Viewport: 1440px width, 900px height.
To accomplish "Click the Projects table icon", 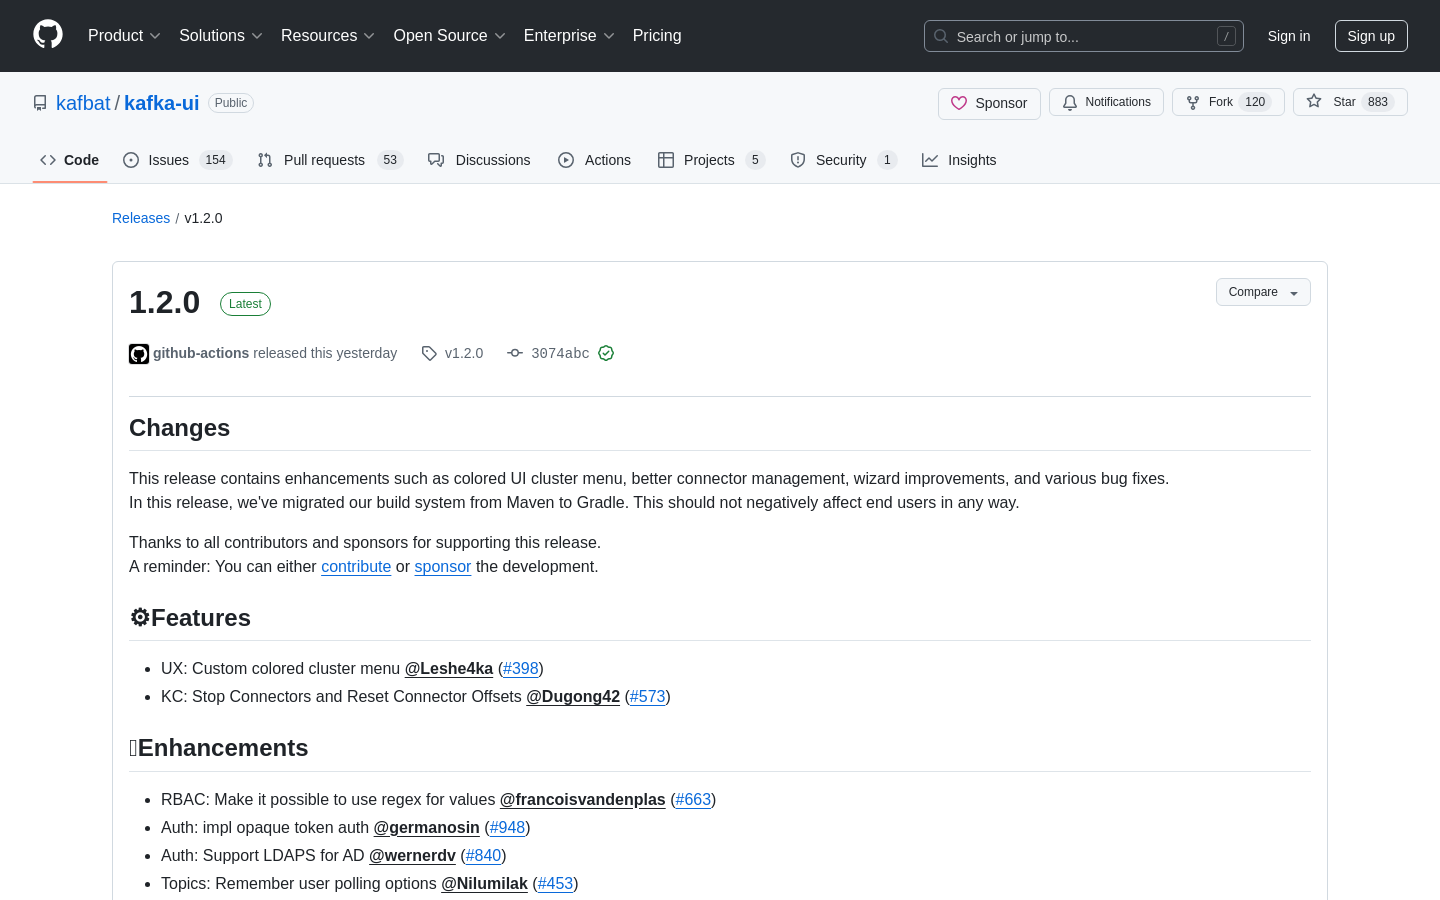I will click(x=666, y=160).
